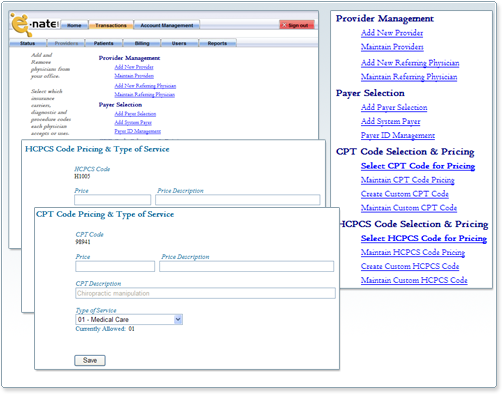
Task: Select the Status sub-tab
Action: (x=28, y=43)
